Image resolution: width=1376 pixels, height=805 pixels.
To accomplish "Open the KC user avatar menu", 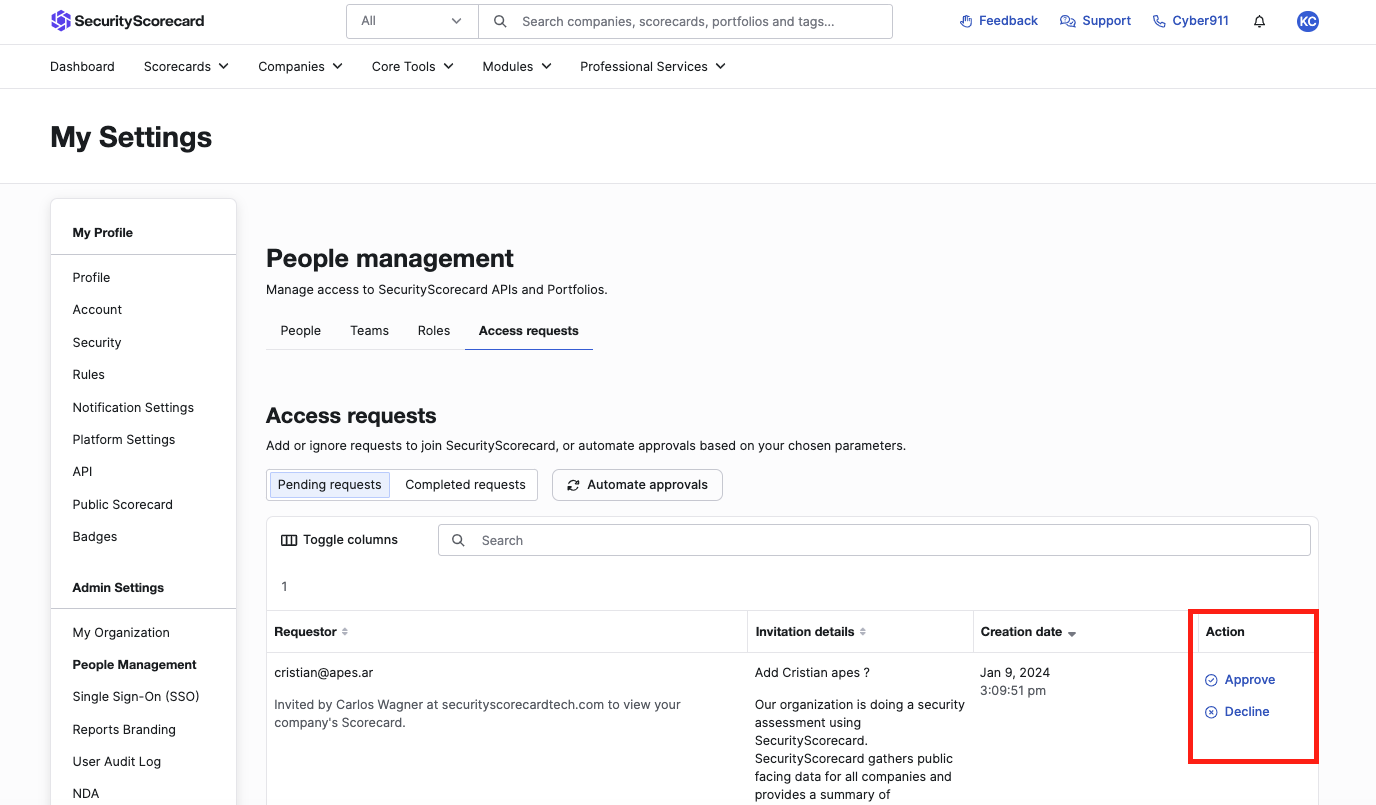I will point(1307,21).
